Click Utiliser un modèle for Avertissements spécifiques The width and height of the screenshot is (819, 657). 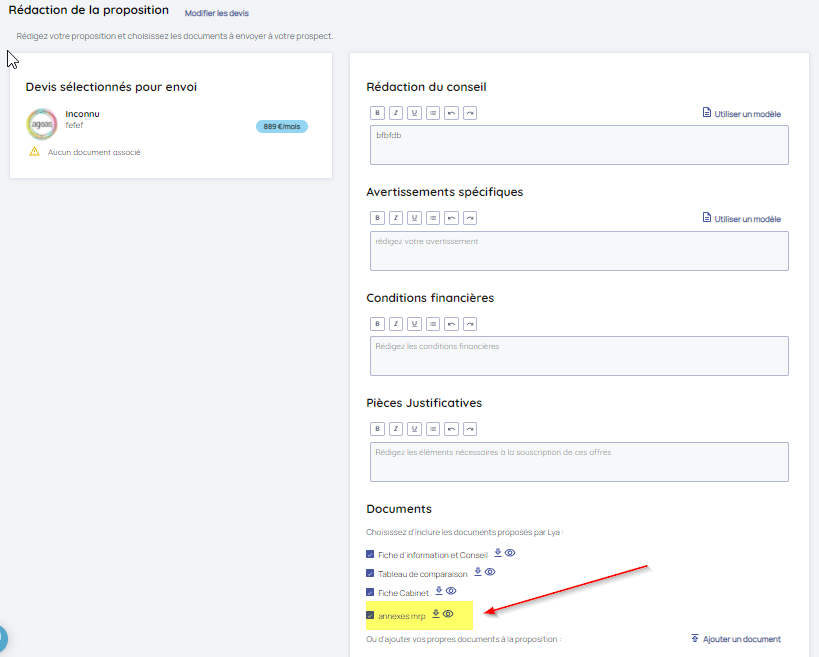pos(741,219)
